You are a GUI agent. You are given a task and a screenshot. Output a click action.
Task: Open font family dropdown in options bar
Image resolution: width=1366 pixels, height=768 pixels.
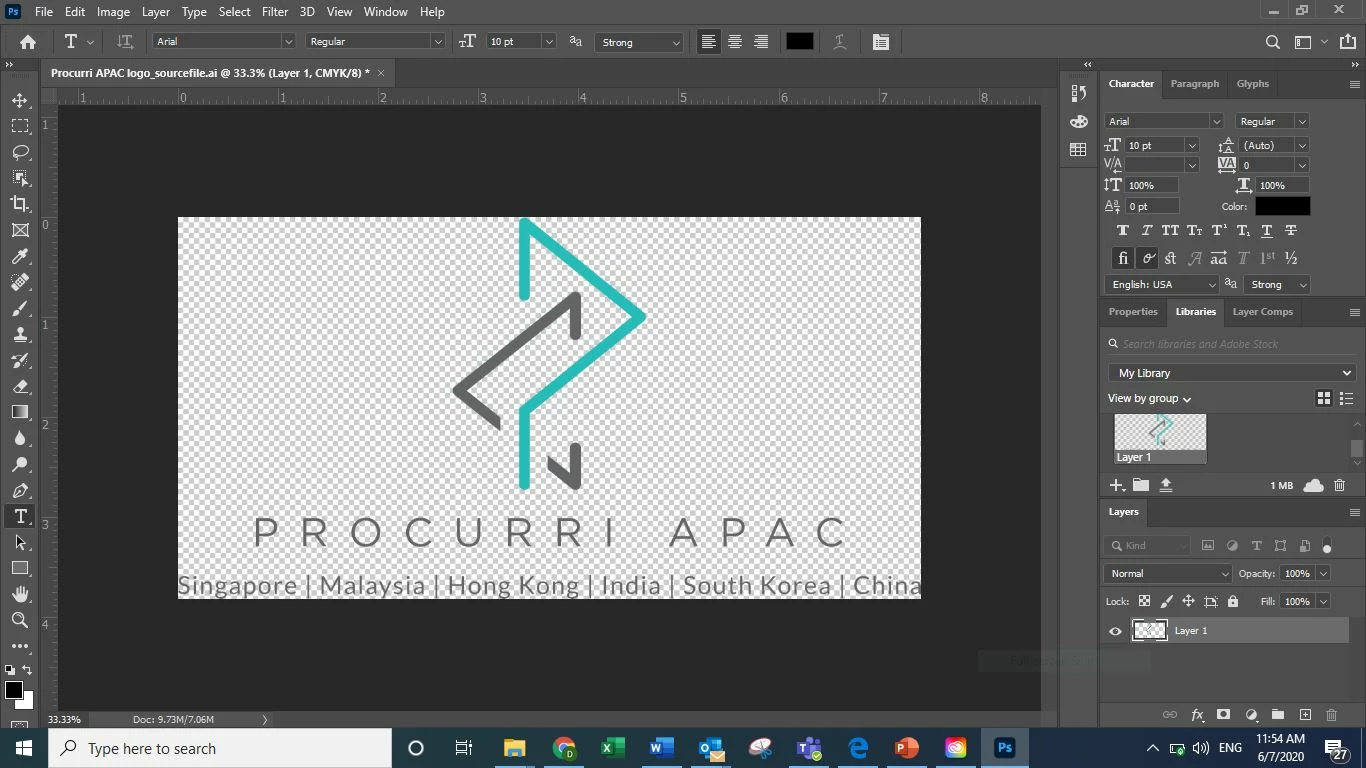[x=288, y=42]
